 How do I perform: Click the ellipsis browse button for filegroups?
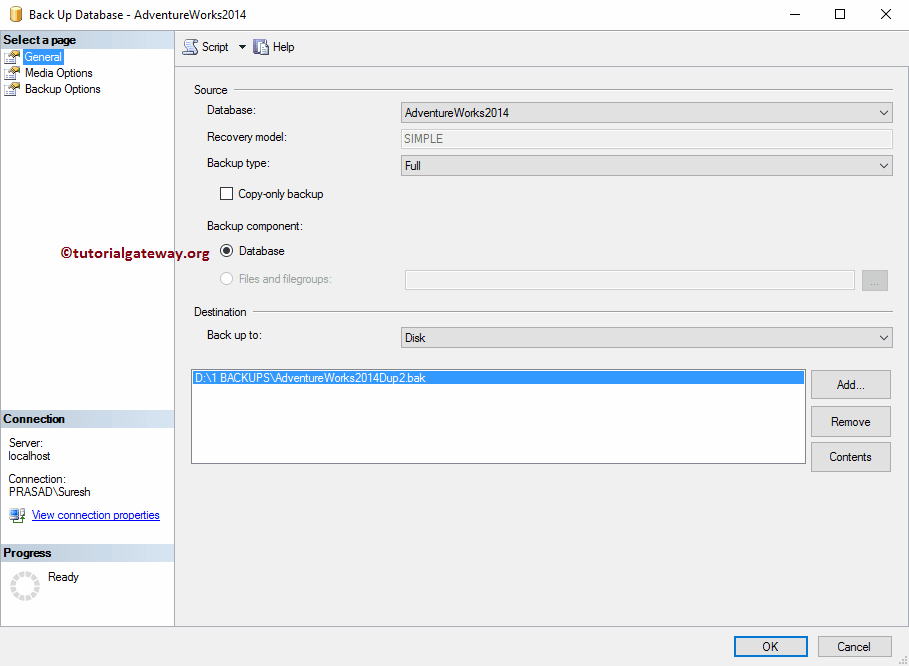pos(875,280)
